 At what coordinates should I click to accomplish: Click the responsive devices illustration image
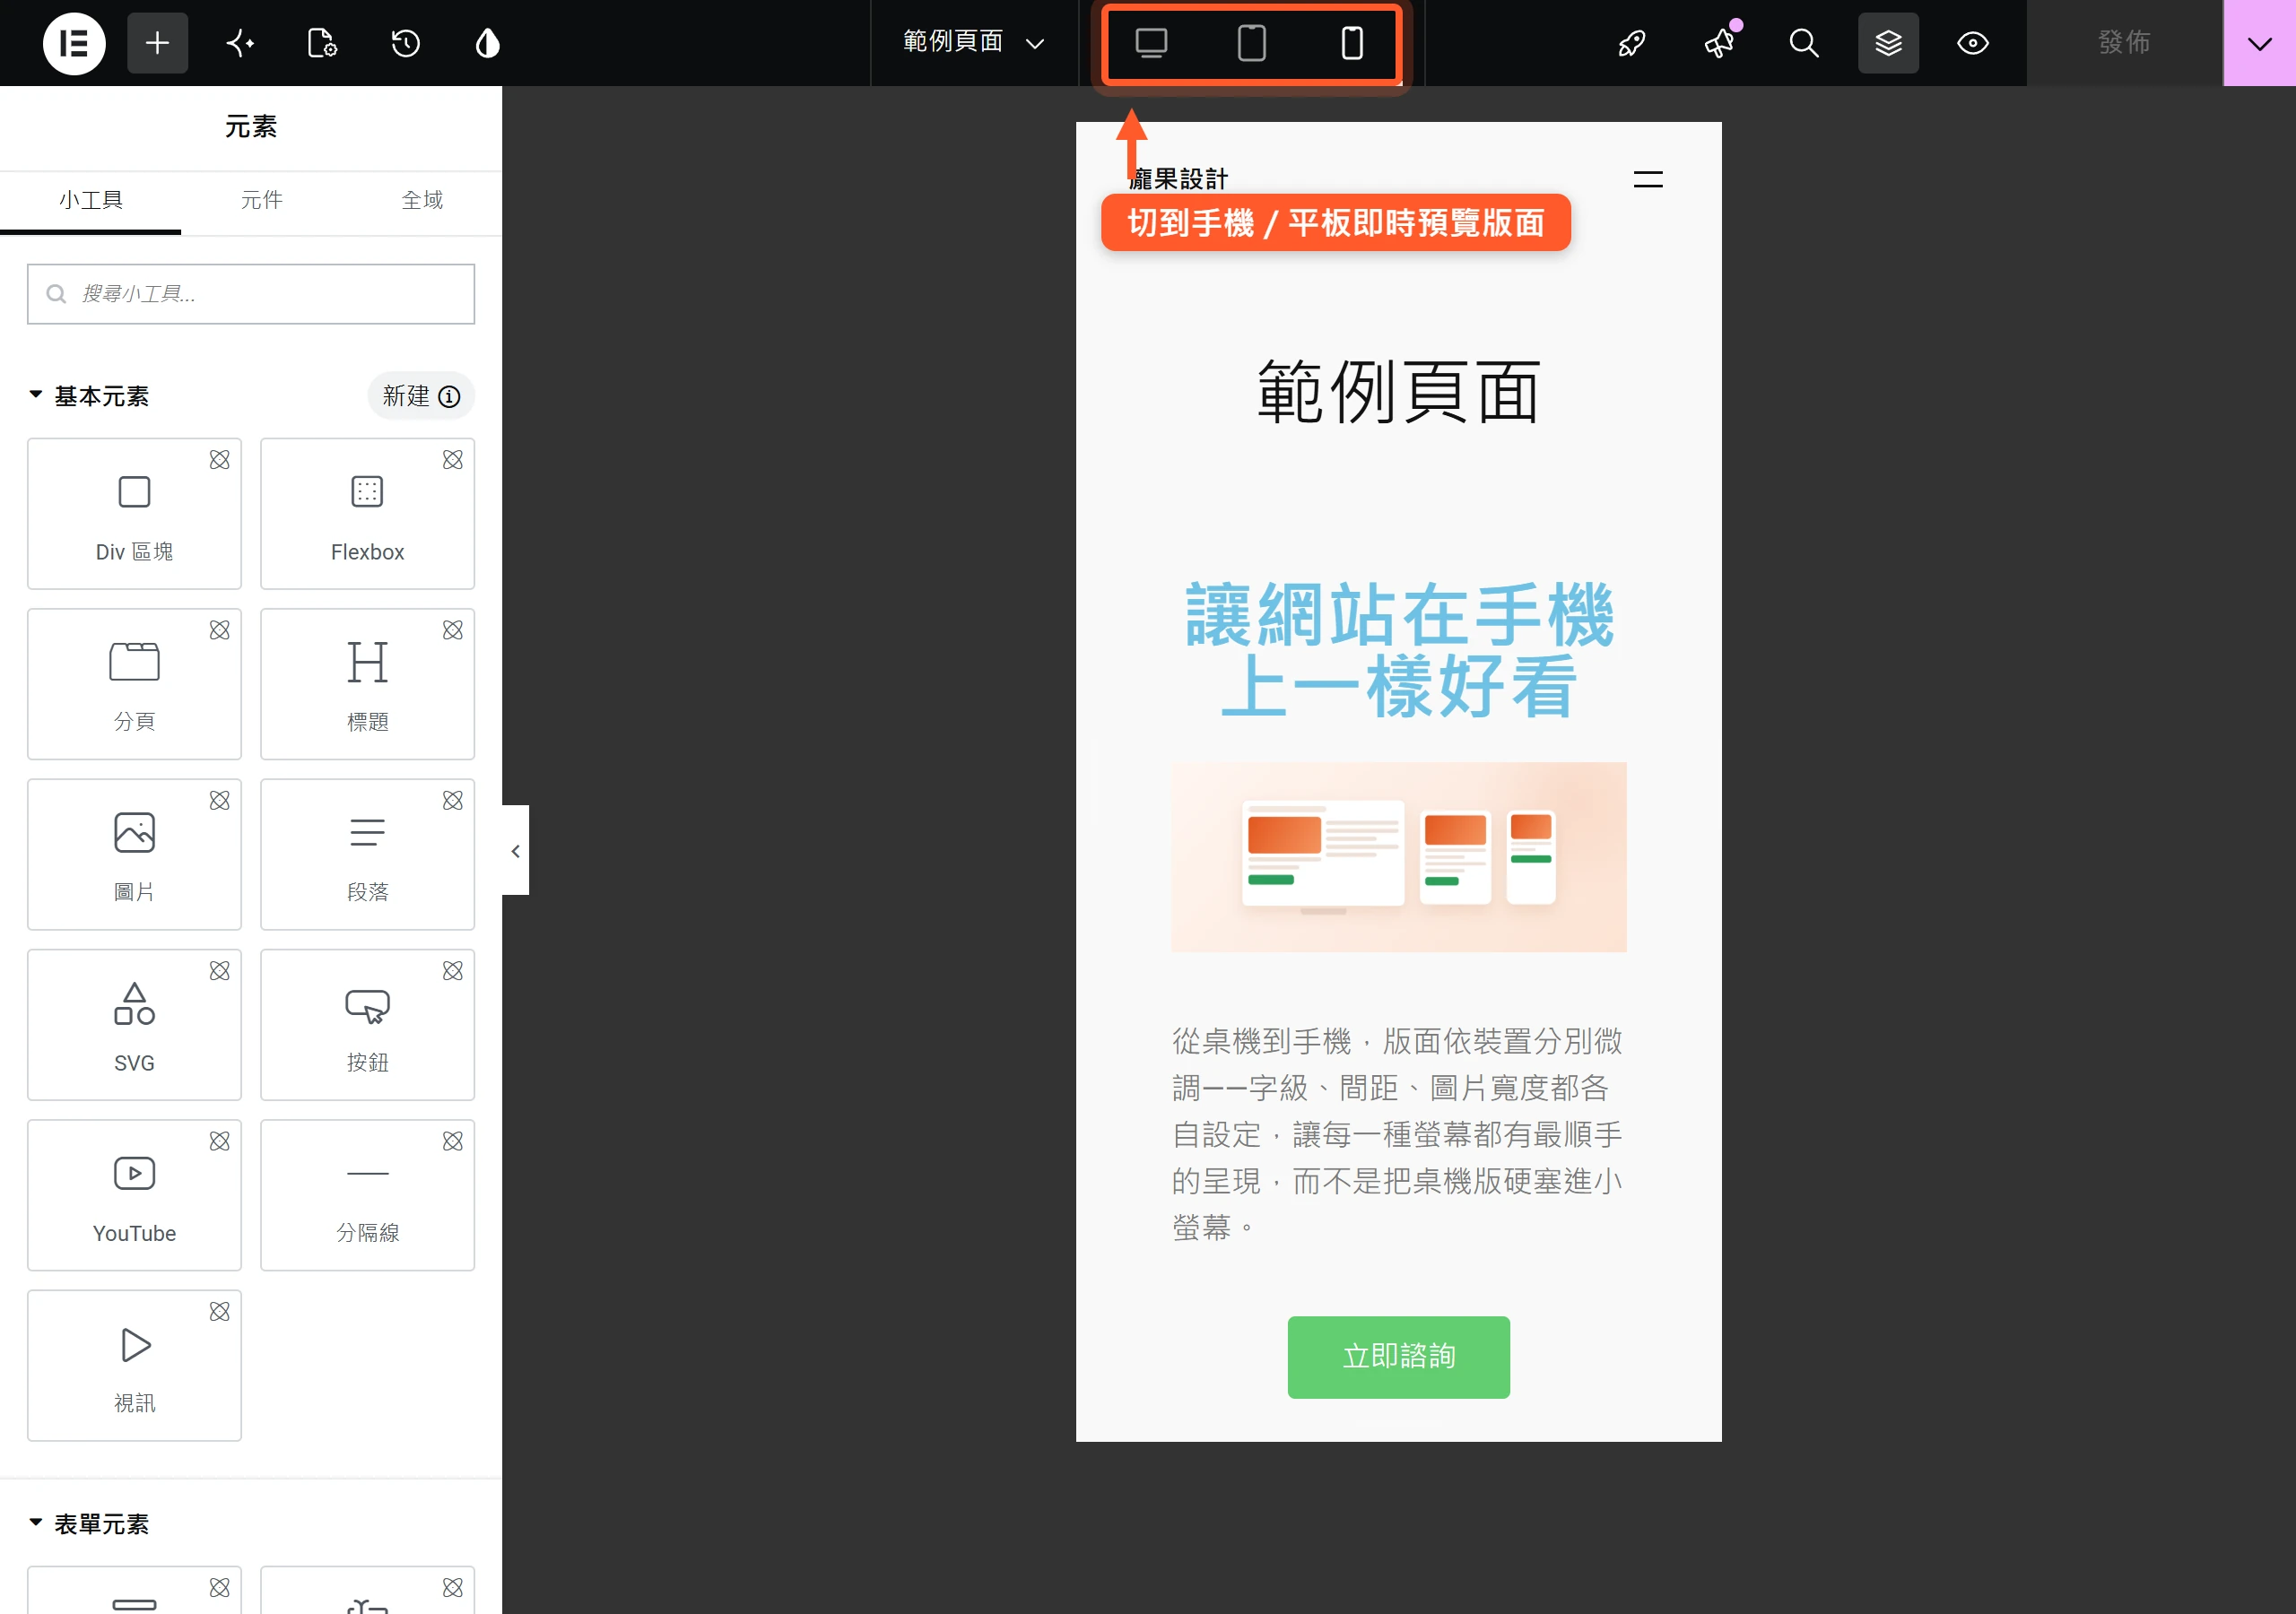tap(1398, 857)
